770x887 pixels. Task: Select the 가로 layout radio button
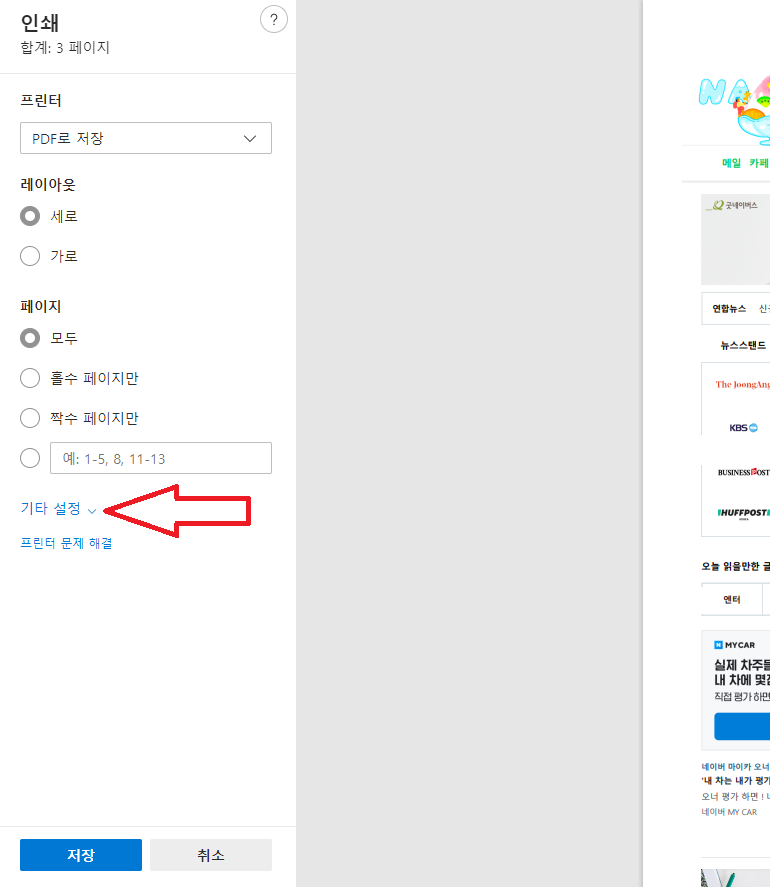pyautogui.click(x=30, y=256)
